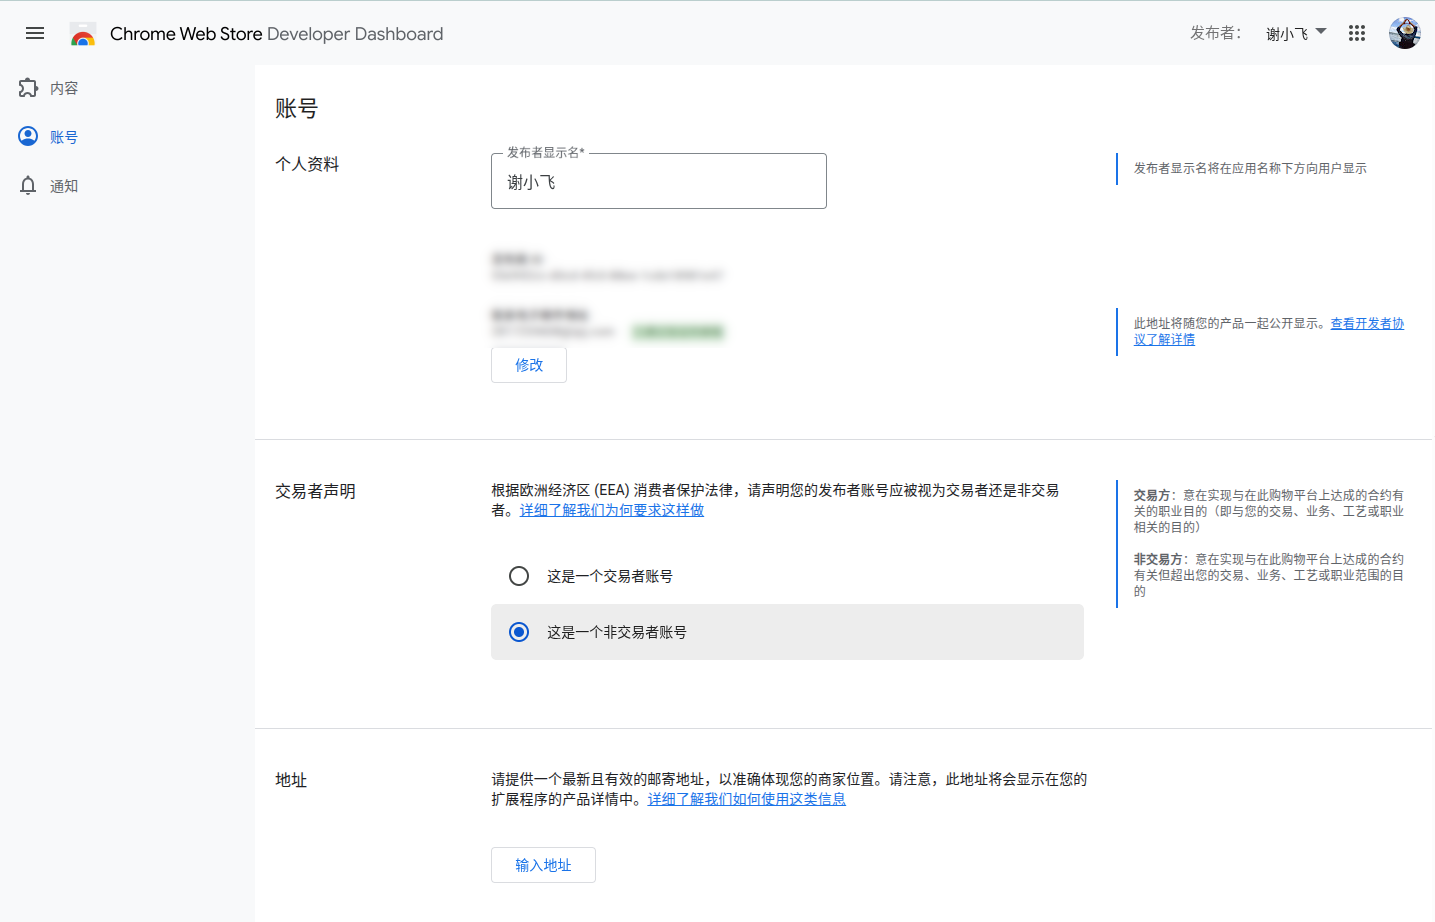Open the Google apps grid launcher
1435x922 pixels.
(1357, 33)
